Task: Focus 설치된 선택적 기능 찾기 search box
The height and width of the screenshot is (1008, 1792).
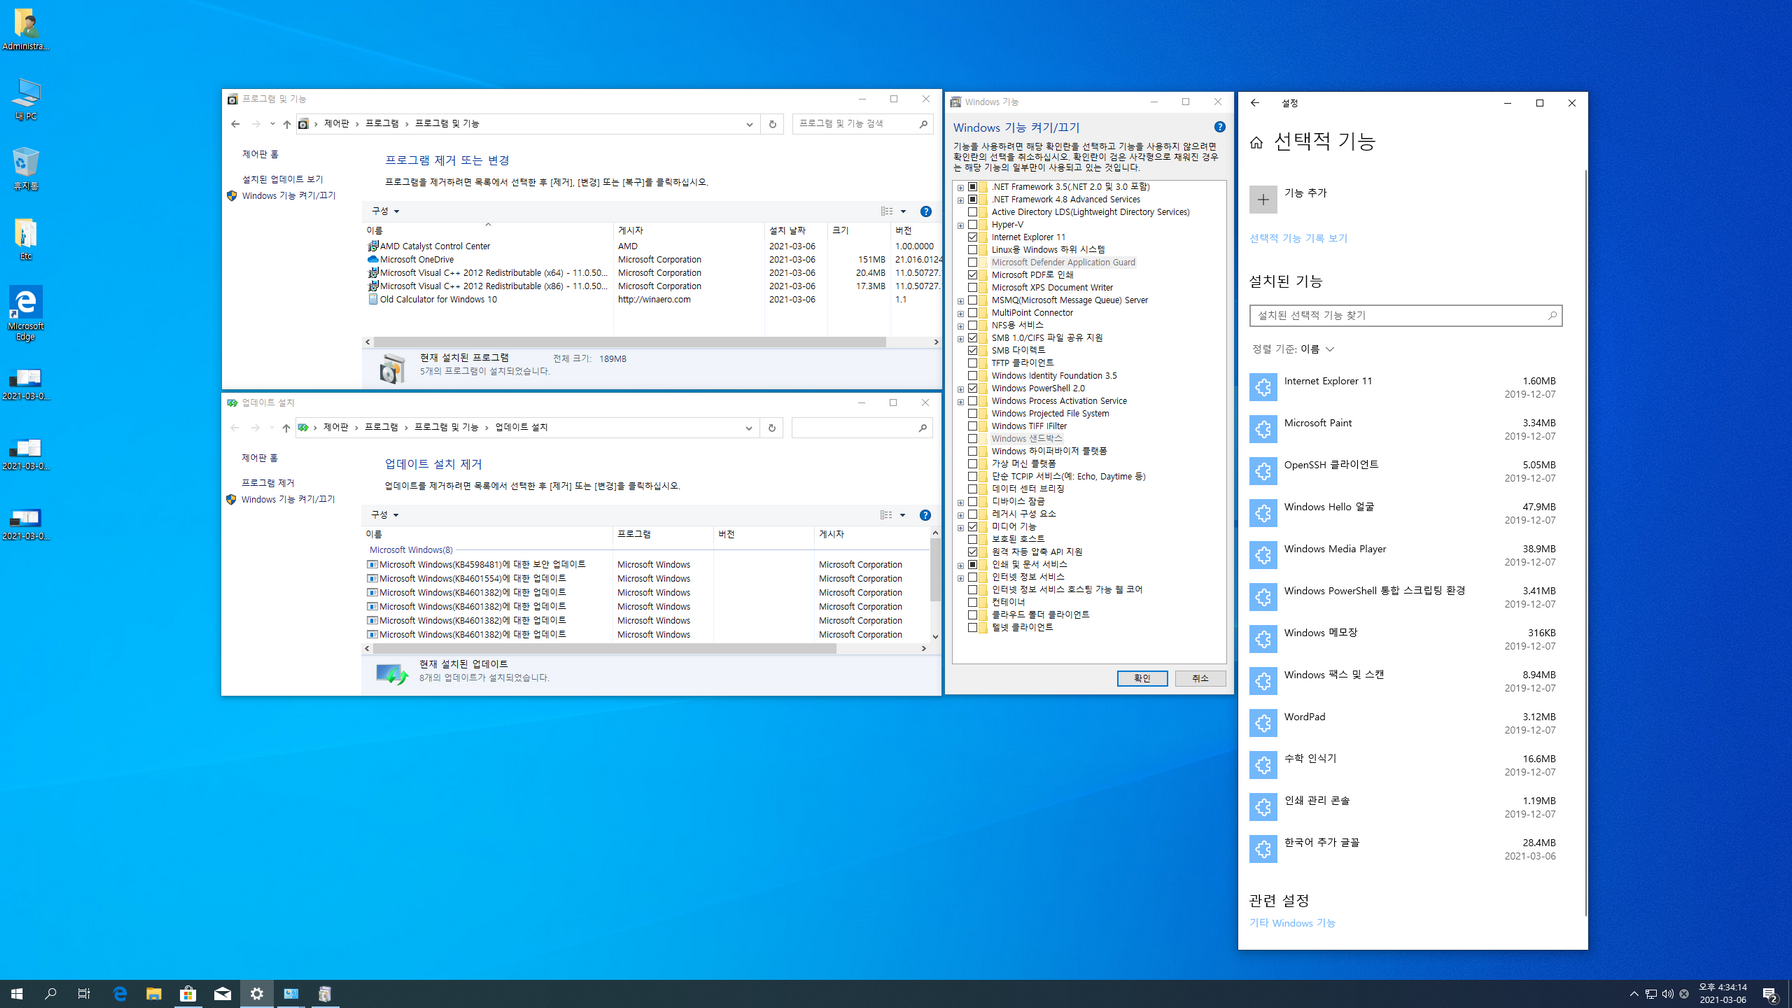Action: click(x=1405, y=315)
